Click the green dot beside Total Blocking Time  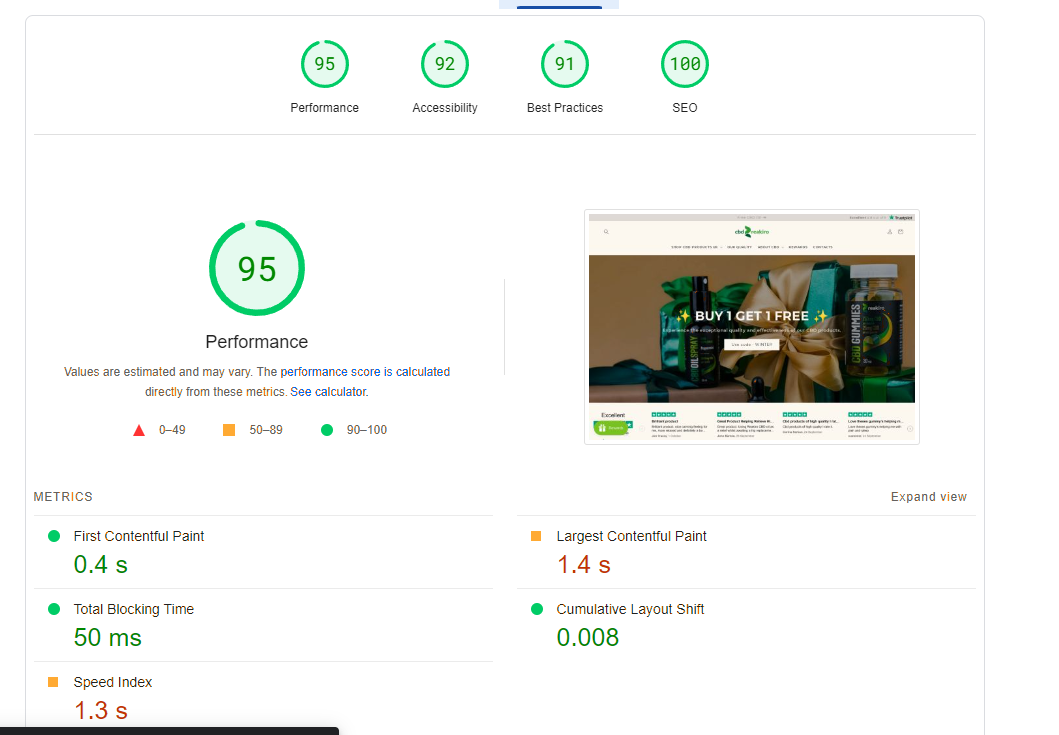[x=54, y=609]
